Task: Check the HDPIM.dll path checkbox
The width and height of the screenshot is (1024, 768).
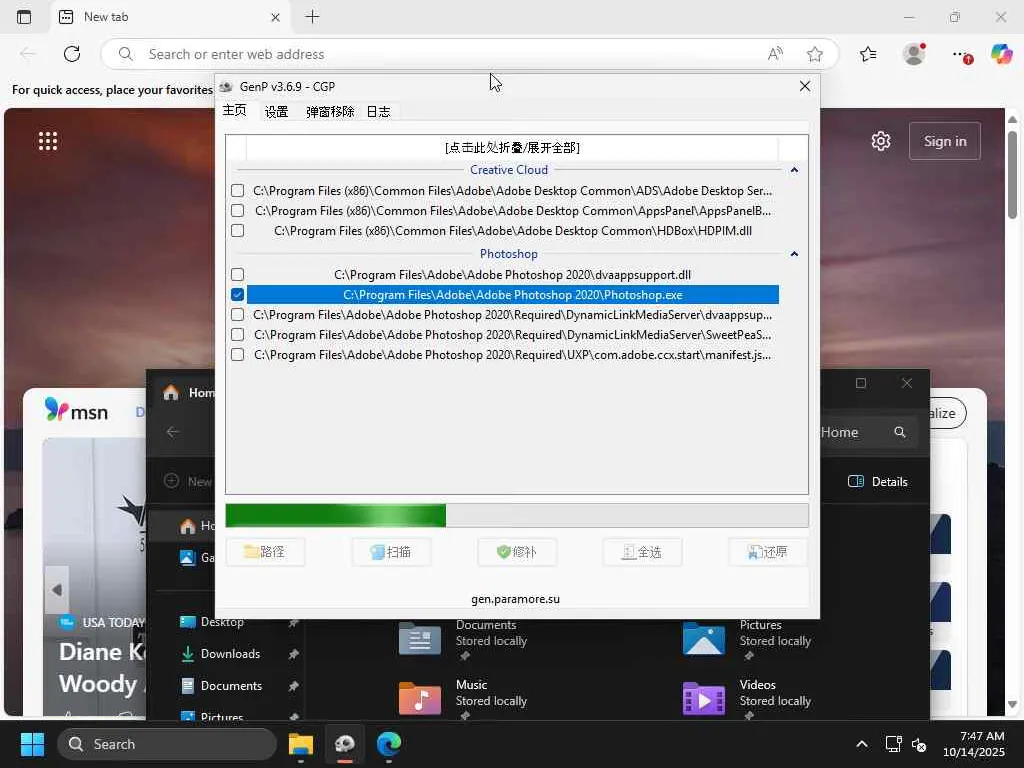Action: (238, 231)
